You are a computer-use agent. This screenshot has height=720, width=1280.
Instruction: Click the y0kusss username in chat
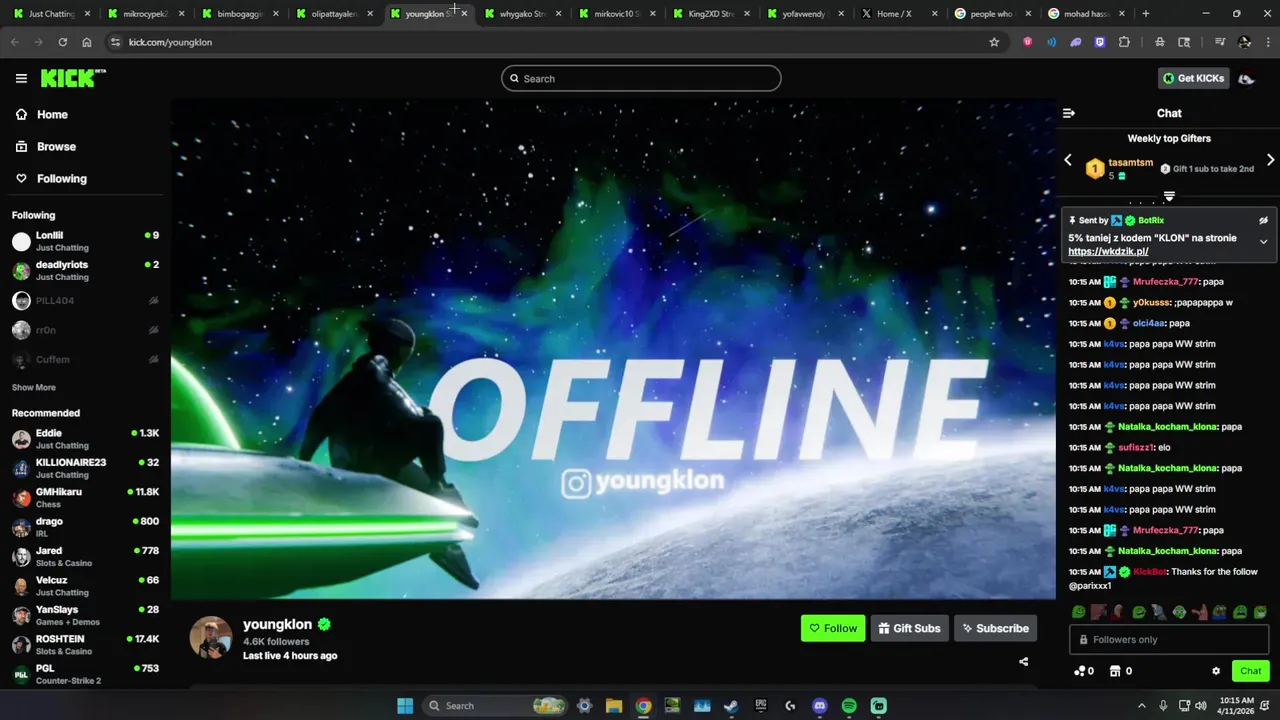pyautogui.click(x=1153, y=302)
